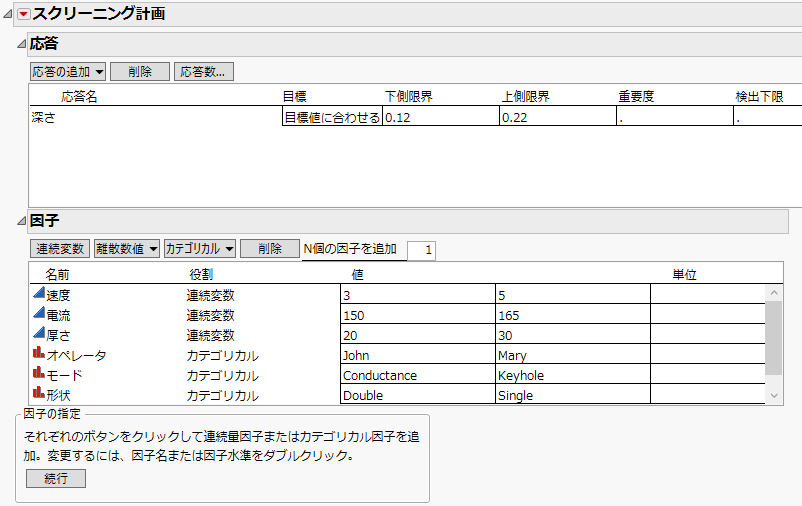
Task: Click the upper limit value 0.22
Action: (x=558, y=117)
